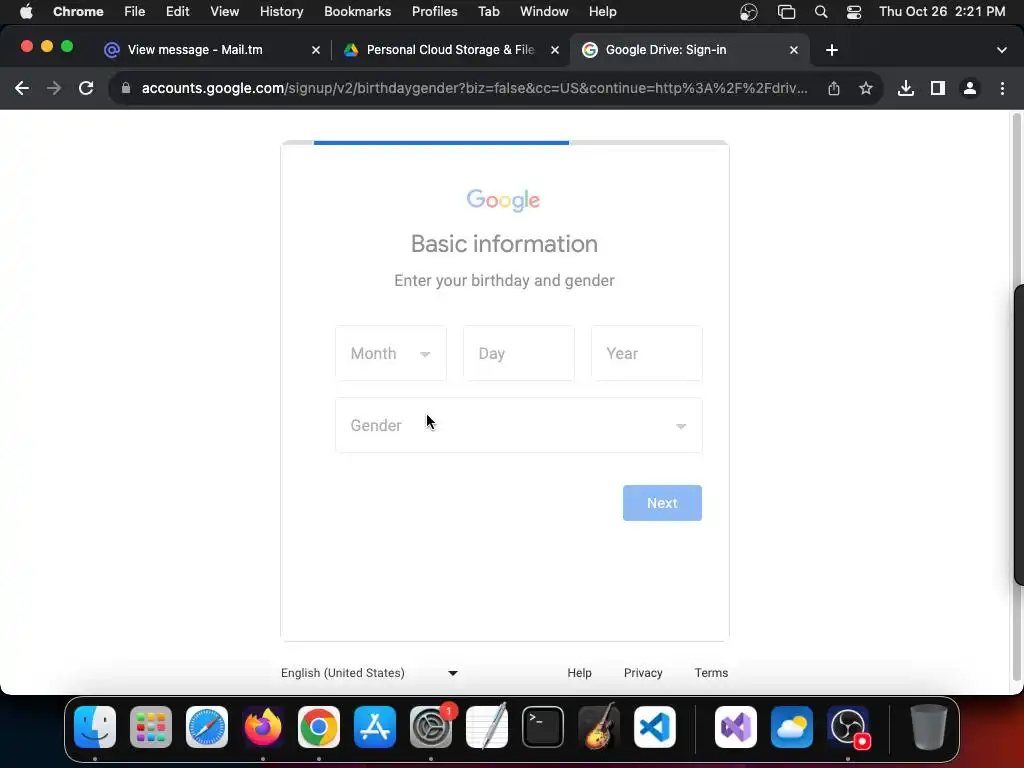Open the Privacy link
1024x768 pixels.
(643, 673)
